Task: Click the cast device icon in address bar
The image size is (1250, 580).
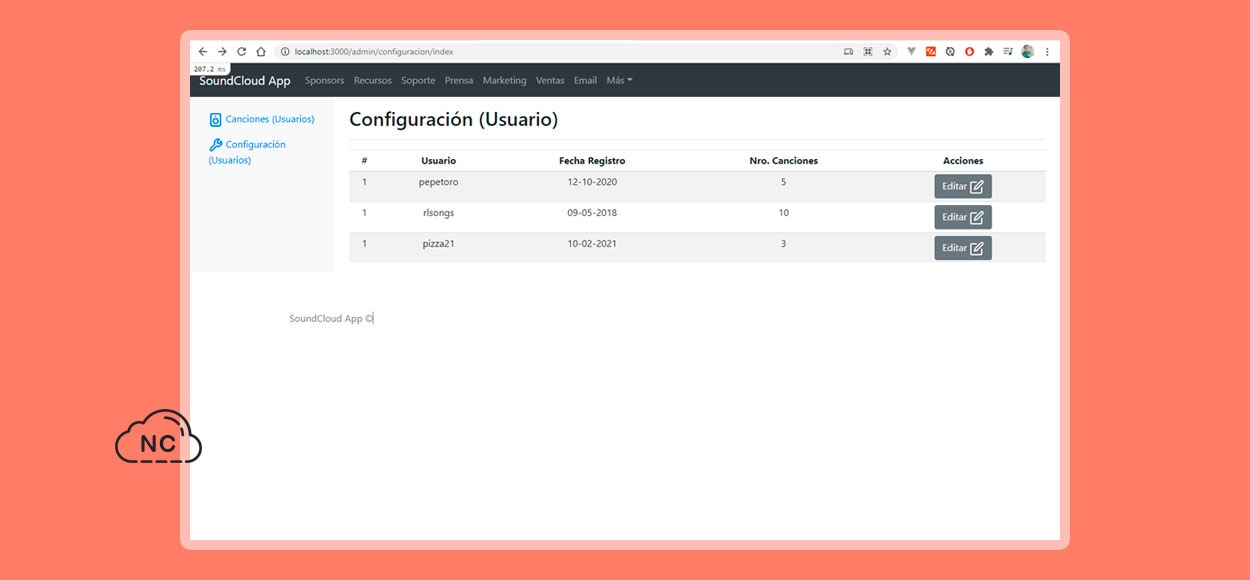Action: tap(849, 51)
